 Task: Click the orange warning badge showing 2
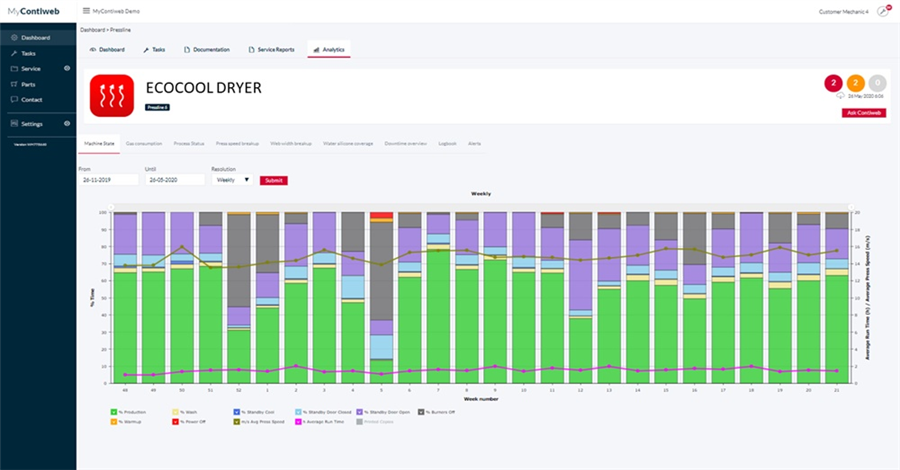[855, 83]
